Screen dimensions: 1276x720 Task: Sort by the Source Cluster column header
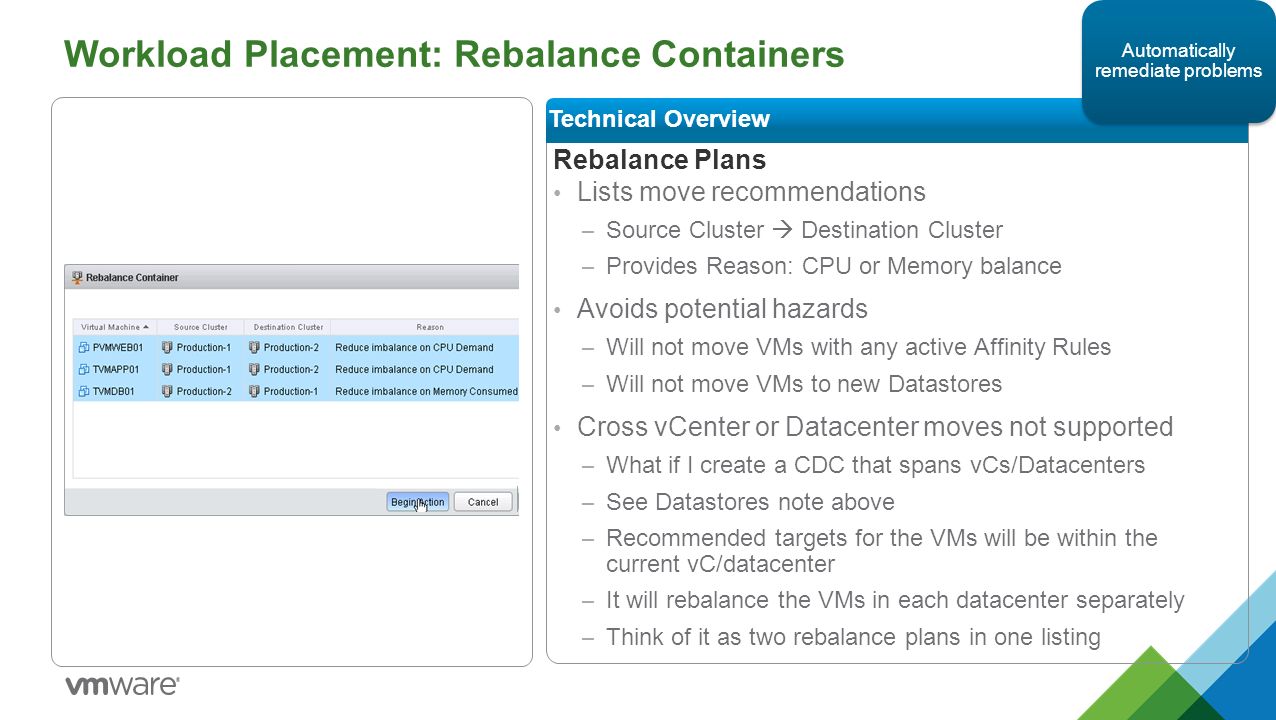(201, 327)
